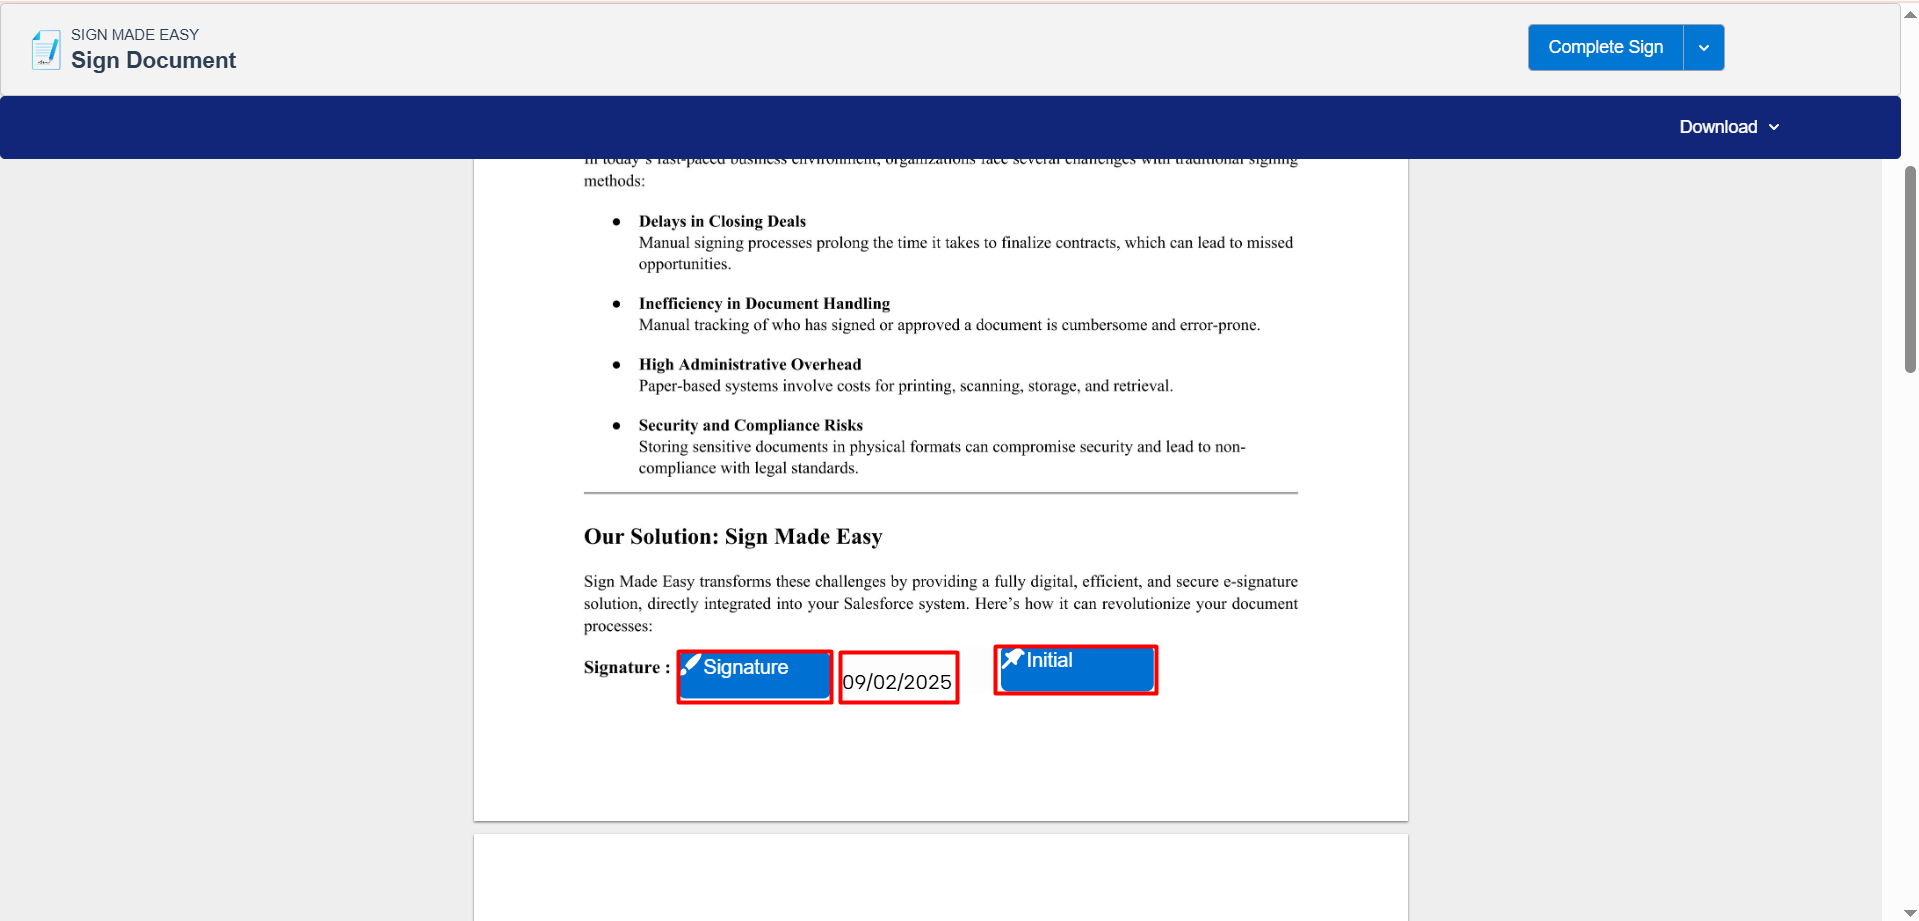Click the "Signature :" label in the document

pyautogui.click(x=627, y=667)
